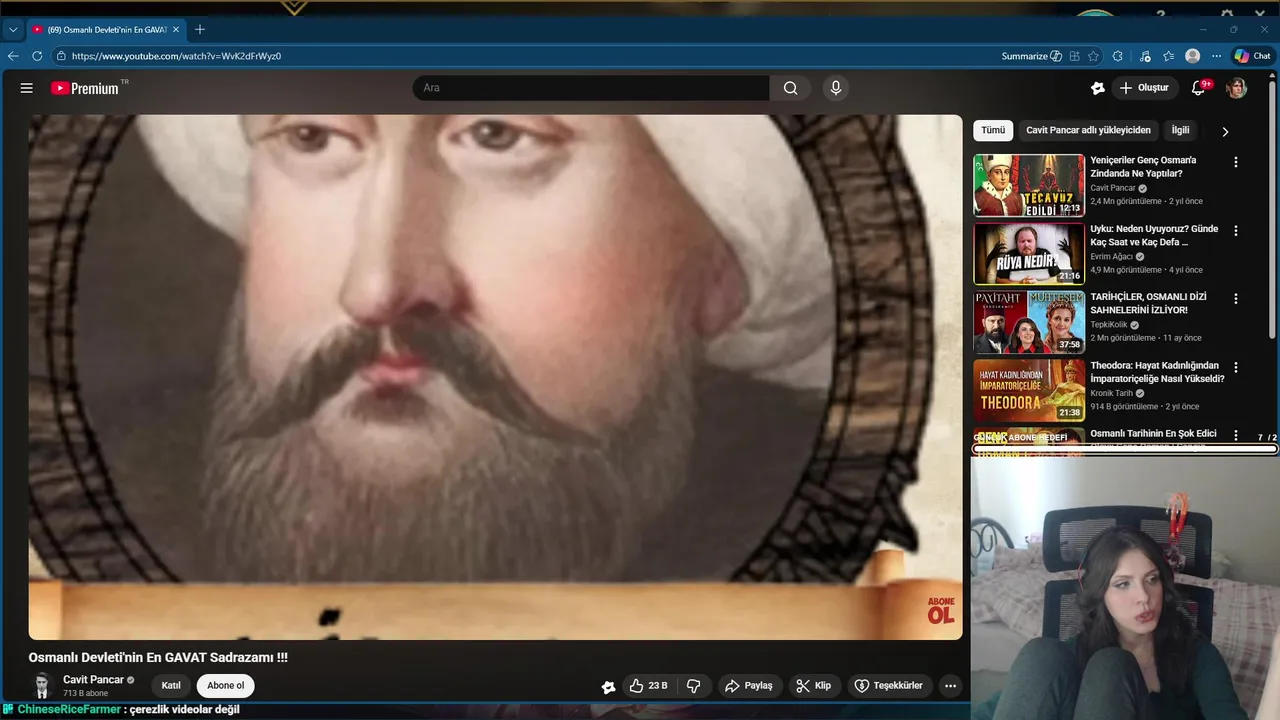Screen dimensions: 1280x720
Task: Go to YouTube Premium home logo
Action: pyautogui.click(x=85, y=88)
